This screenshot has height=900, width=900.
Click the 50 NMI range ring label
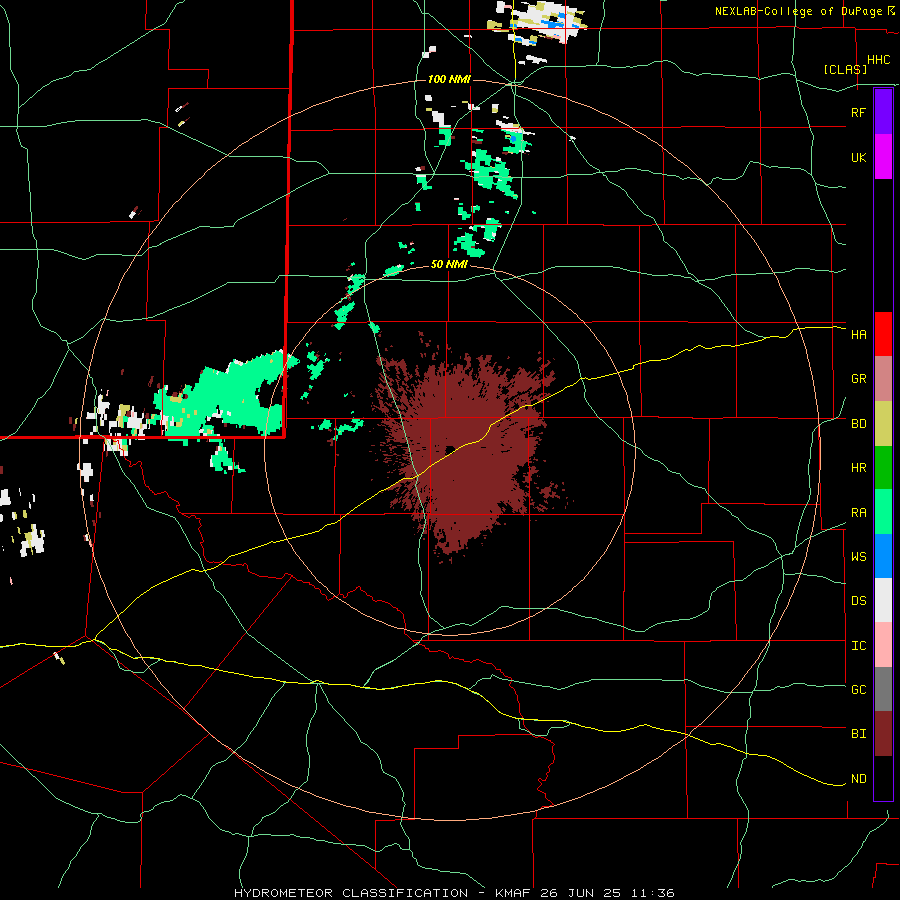(x=449, y=264)
